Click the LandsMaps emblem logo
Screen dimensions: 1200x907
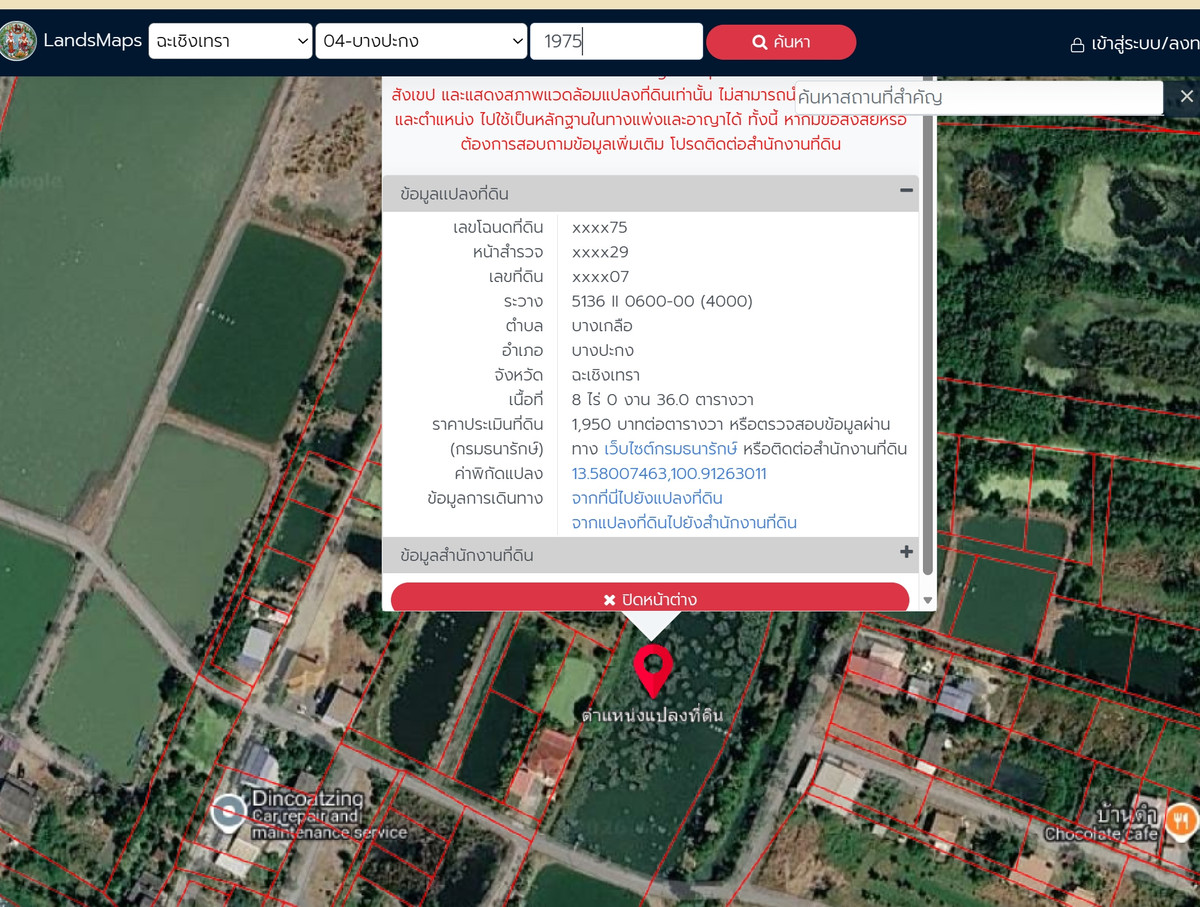[18, 41]
